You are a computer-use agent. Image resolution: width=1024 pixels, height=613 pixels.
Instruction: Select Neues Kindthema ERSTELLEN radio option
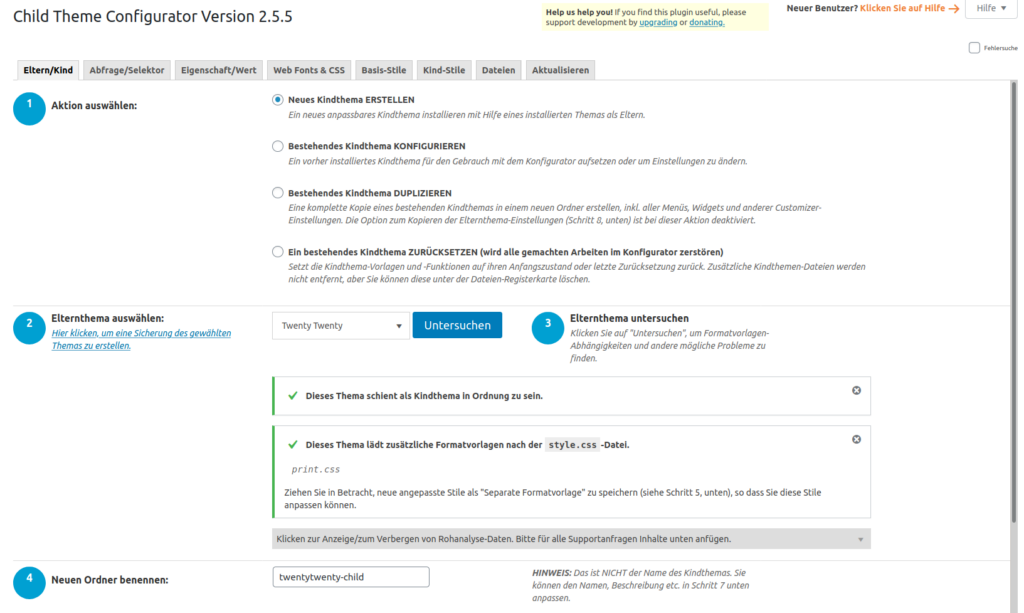(278, 100)
